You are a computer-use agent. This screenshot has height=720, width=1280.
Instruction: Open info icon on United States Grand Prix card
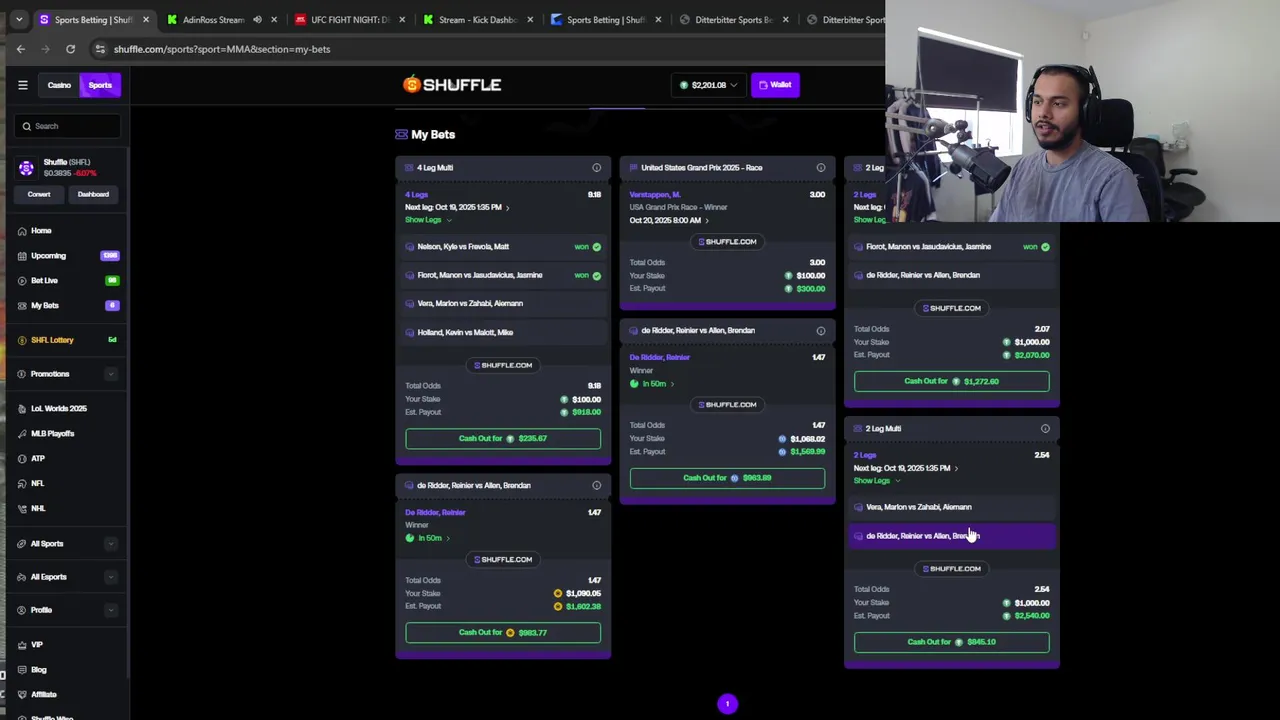click(821, 168)
